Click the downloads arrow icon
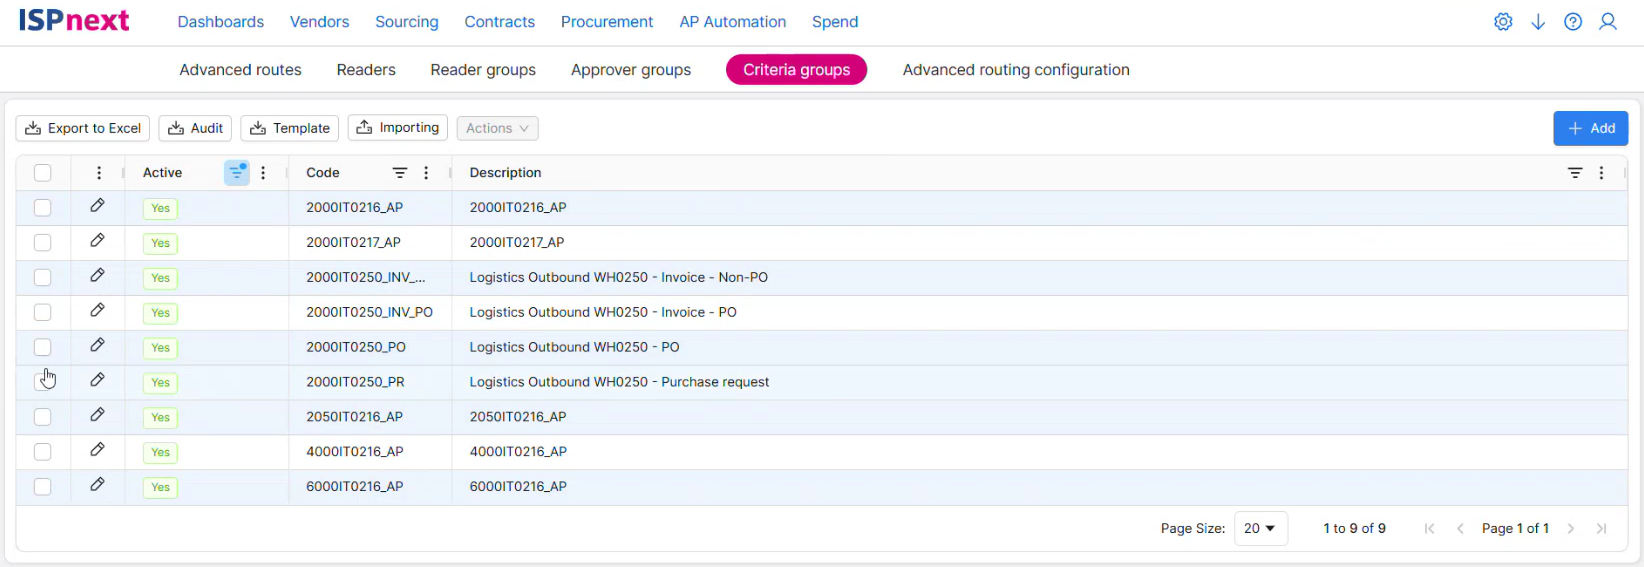The width and height of the screenshot is (1644, 567). click(1538, 22)
